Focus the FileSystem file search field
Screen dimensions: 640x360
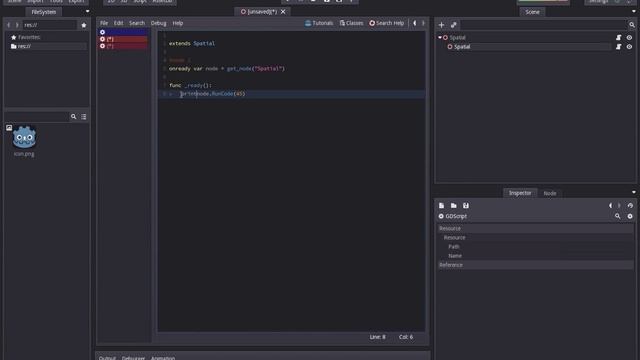pyautogui.click(x=37, y=117)
